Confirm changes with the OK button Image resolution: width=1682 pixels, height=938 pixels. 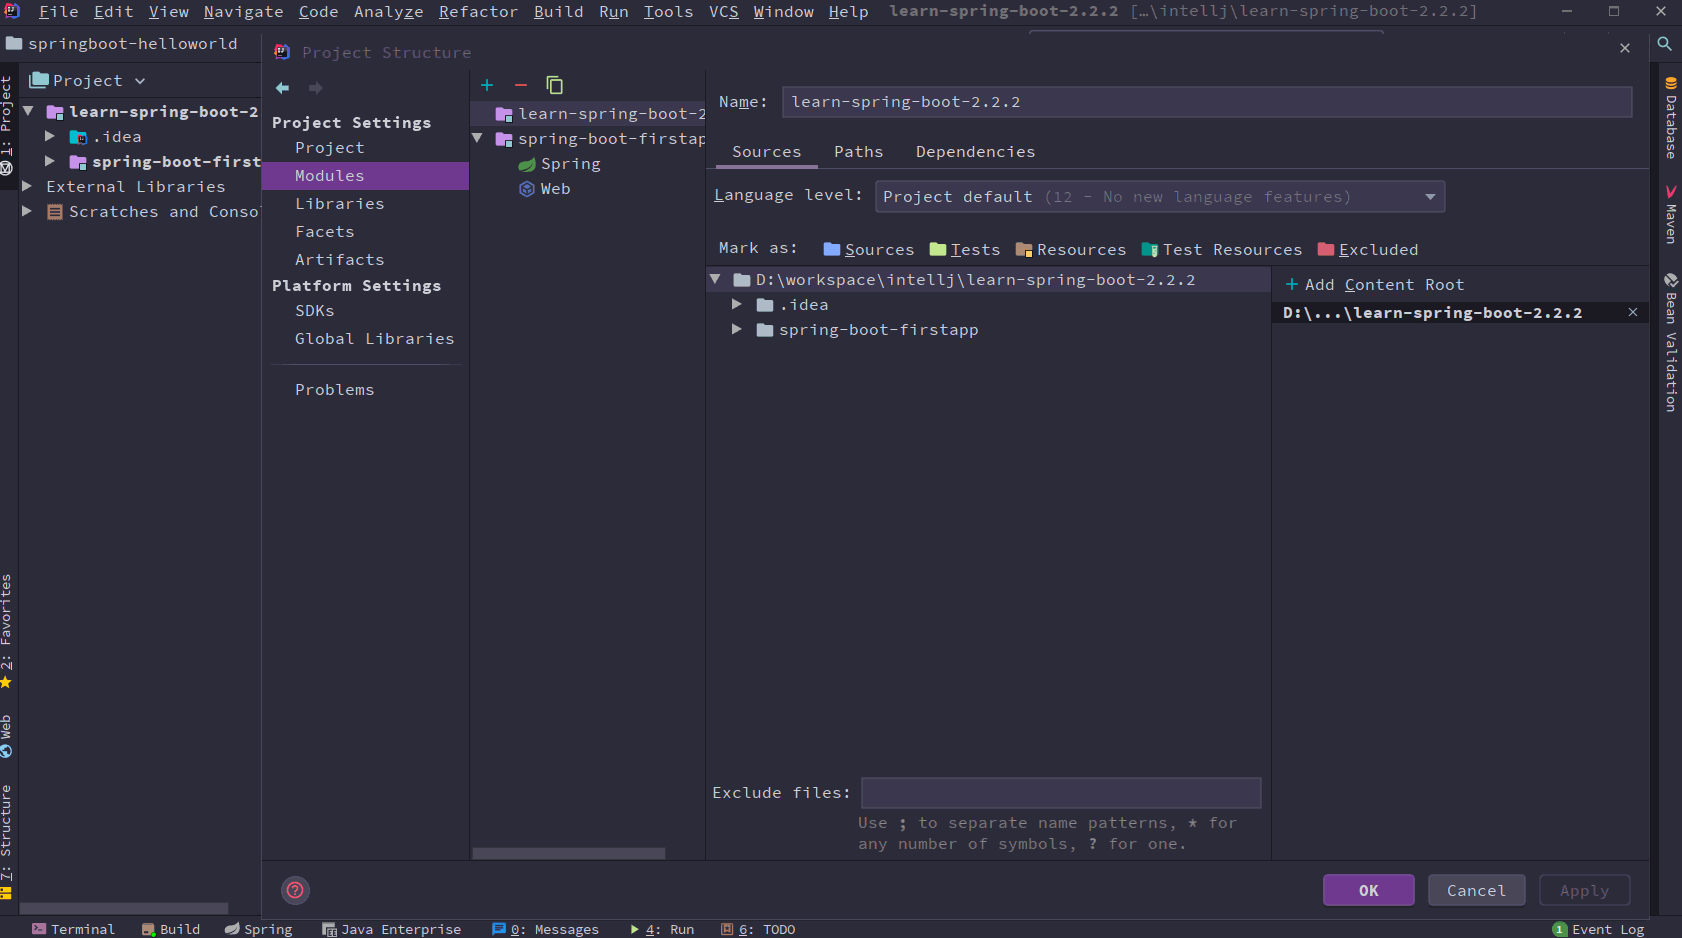point(1368,890)
